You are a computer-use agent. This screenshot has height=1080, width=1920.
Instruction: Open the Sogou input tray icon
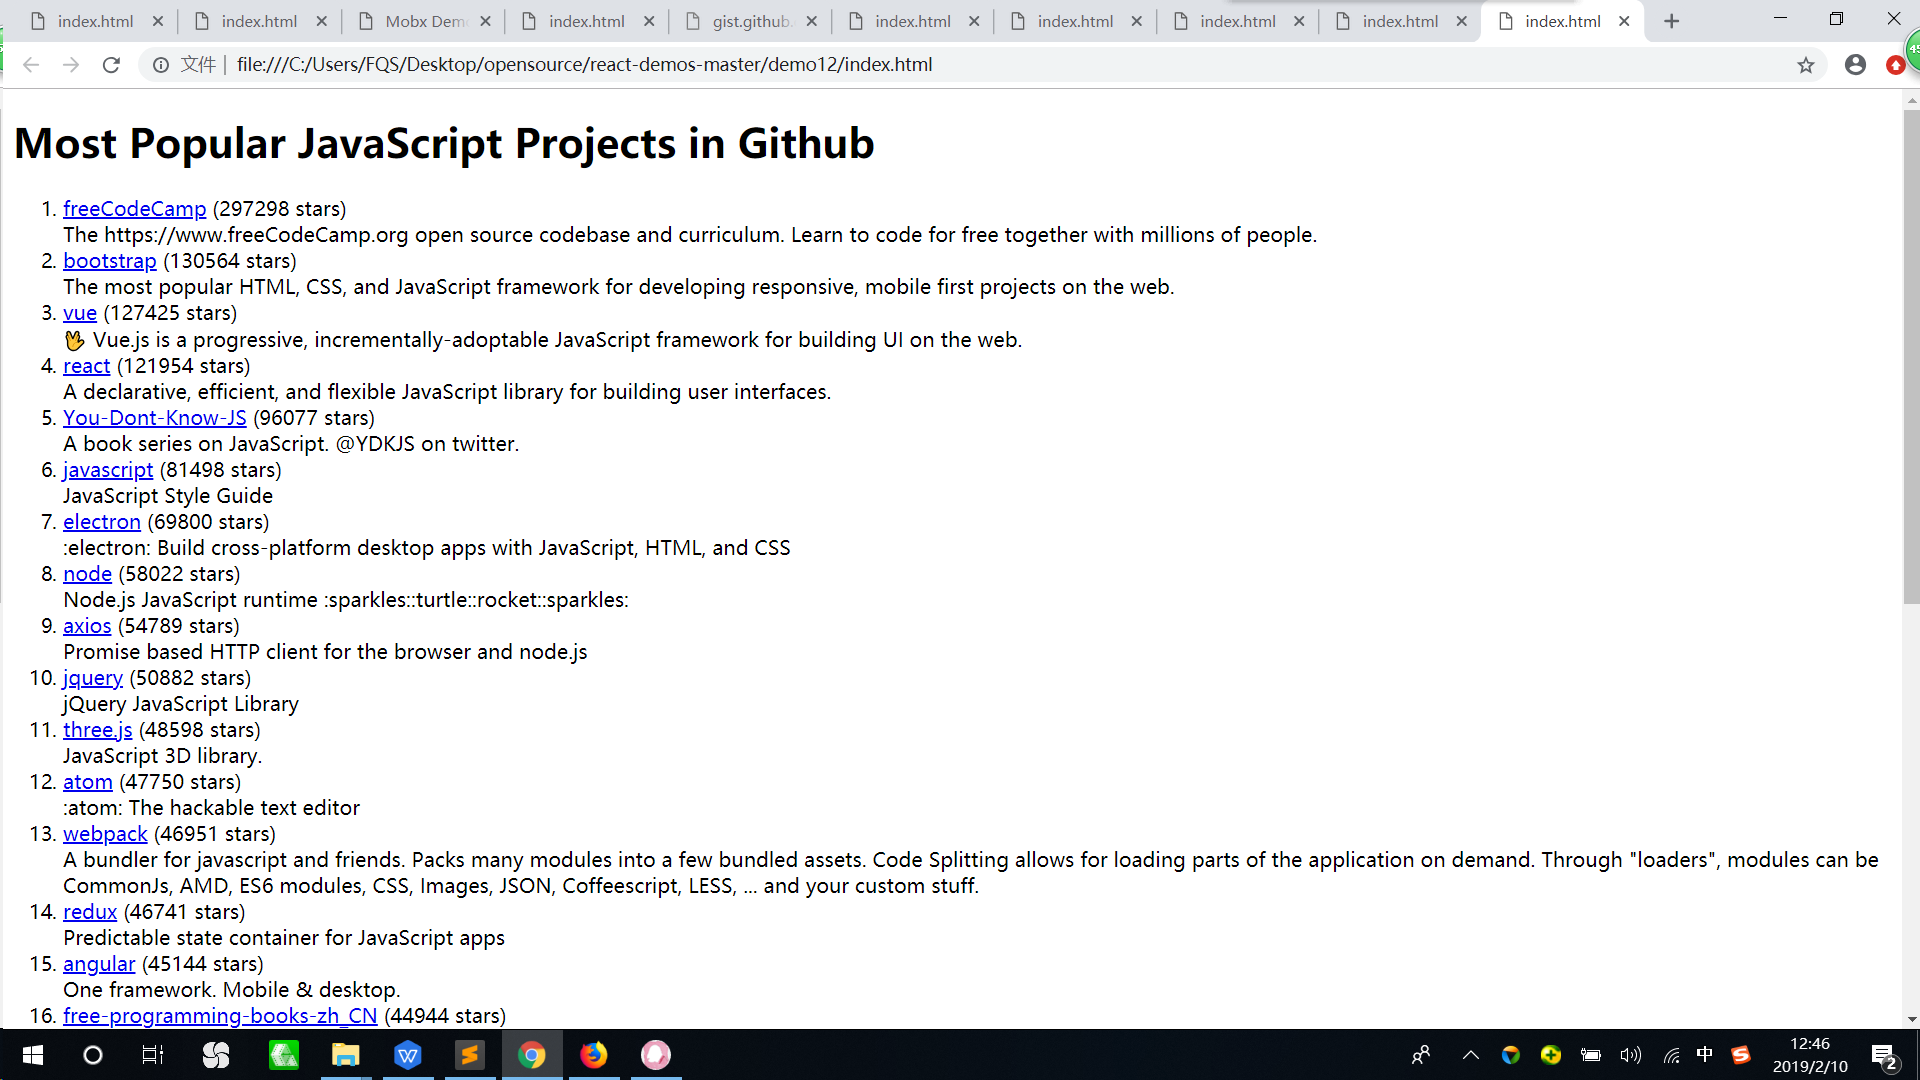[1741, 1054]
